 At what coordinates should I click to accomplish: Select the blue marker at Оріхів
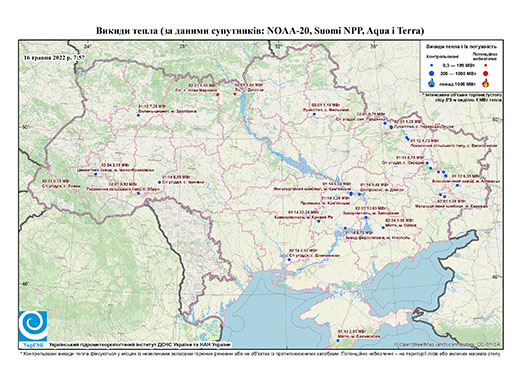point(383,228)
